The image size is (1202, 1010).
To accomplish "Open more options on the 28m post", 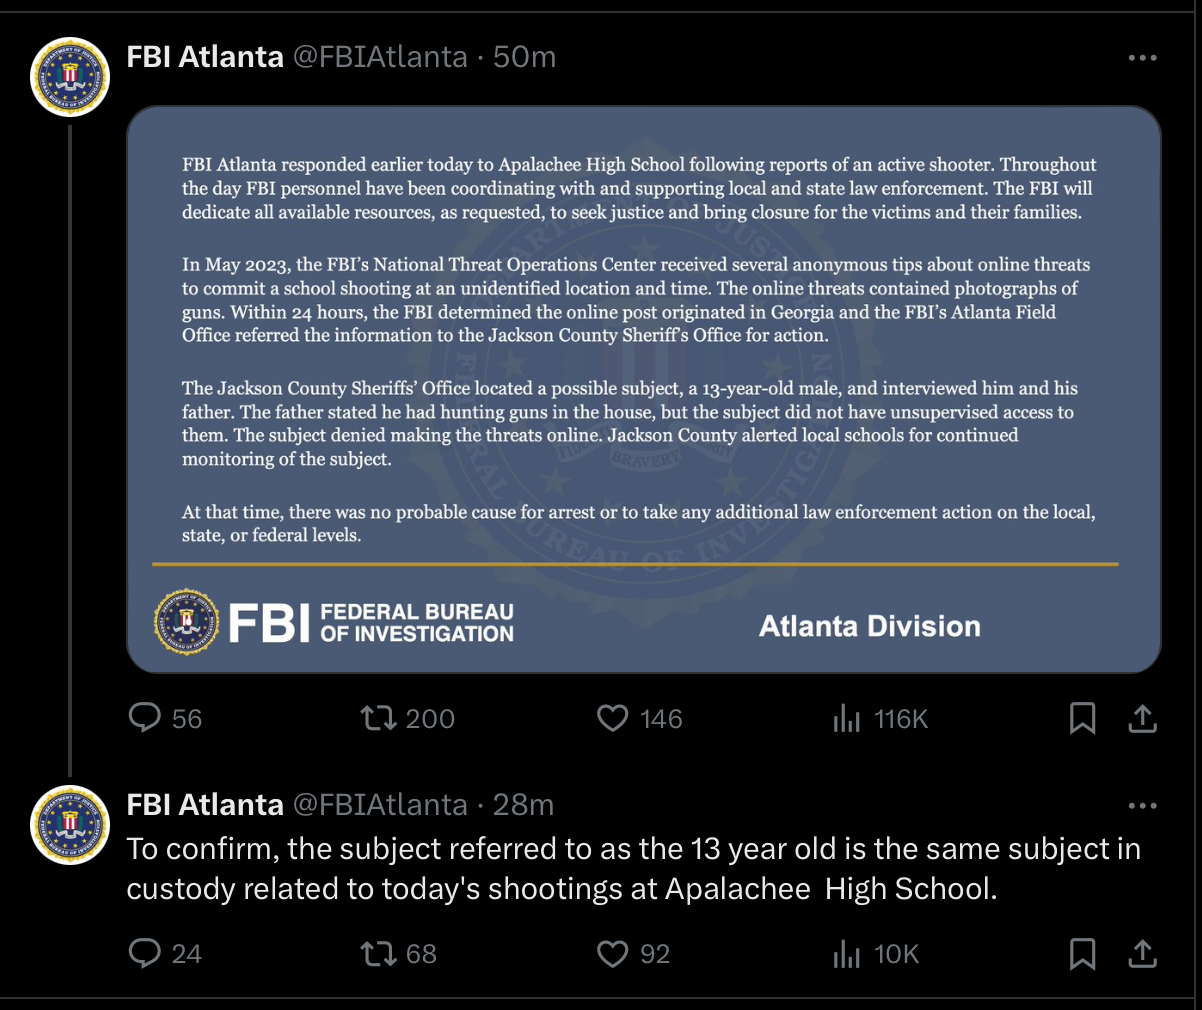I will point(1142,806).
